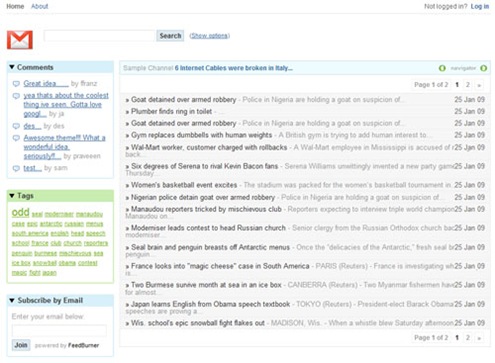Select the large "odd" tag

point(20,212)
